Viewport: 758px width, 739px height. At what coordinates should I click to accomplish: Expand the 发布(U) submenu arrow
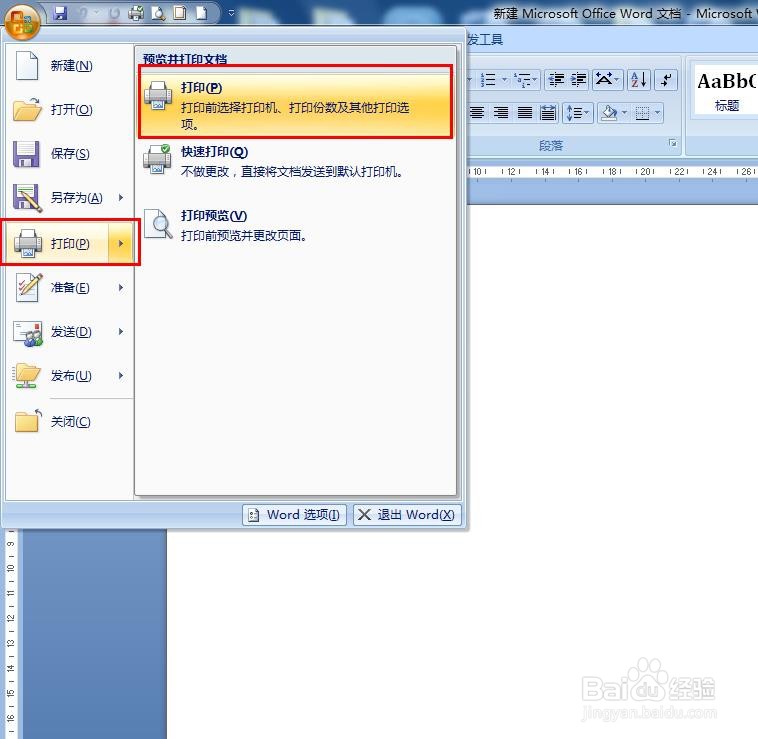tap(121, 376)
